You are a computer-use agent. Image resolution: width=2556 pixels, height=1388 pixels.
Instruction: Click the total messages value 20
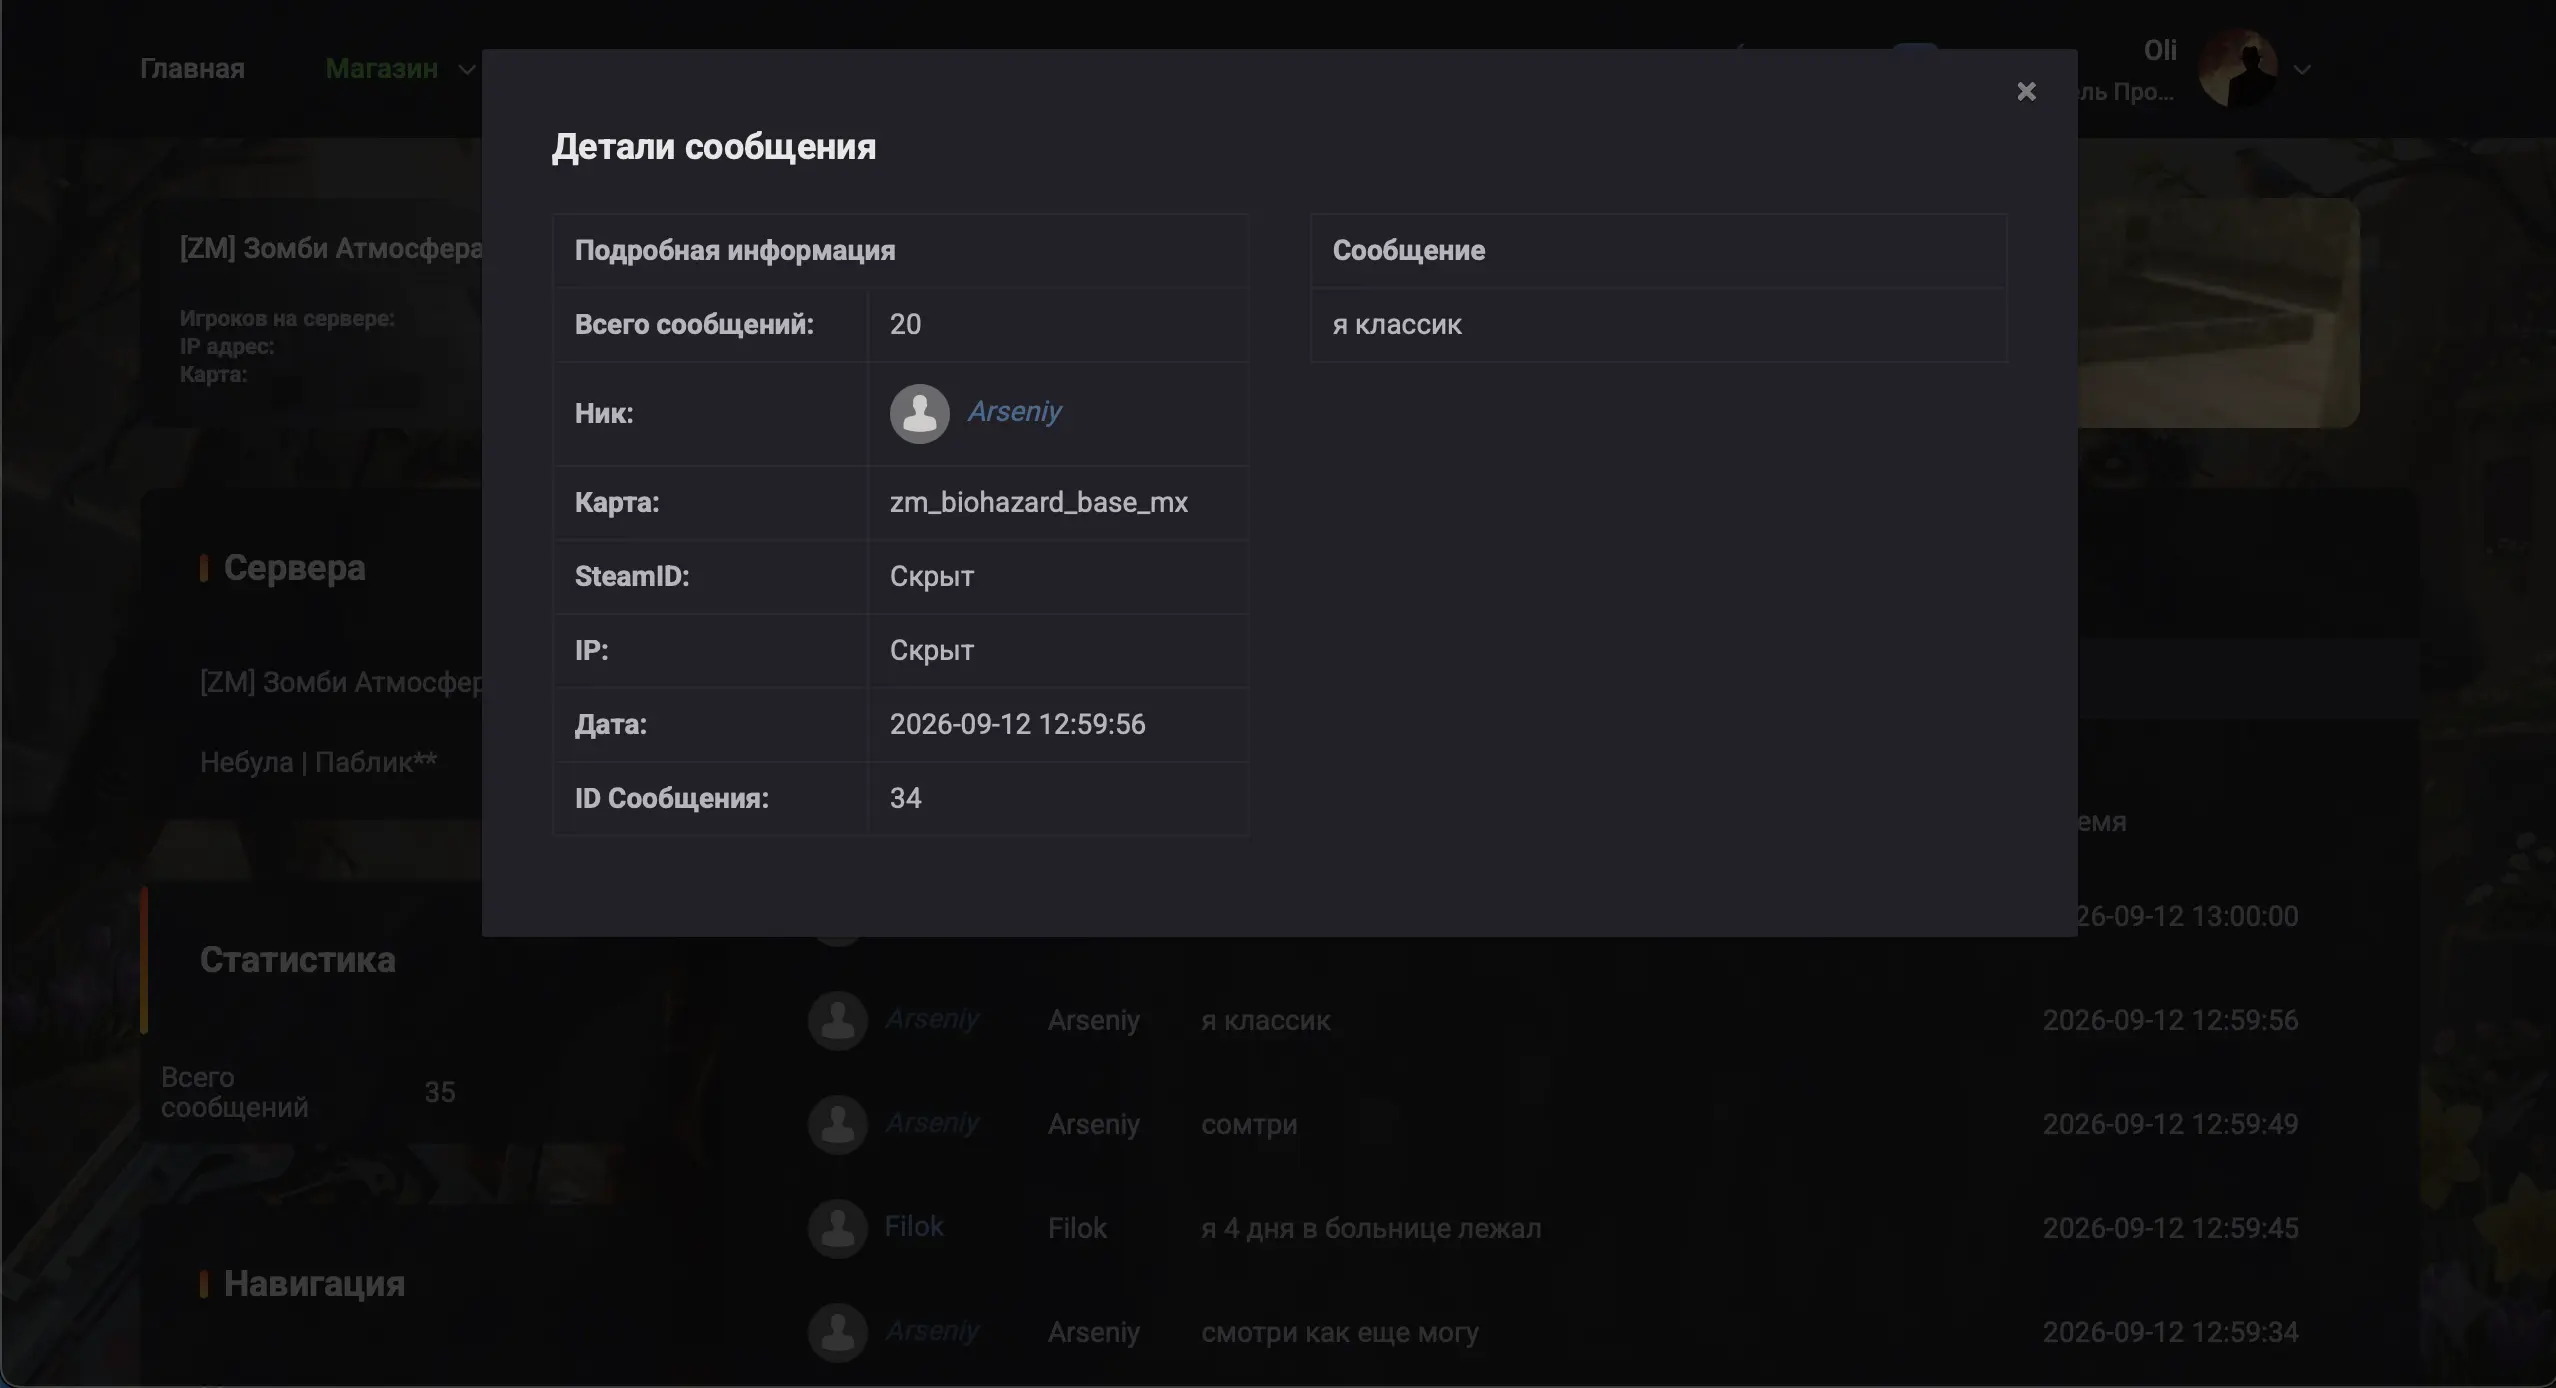905,324
